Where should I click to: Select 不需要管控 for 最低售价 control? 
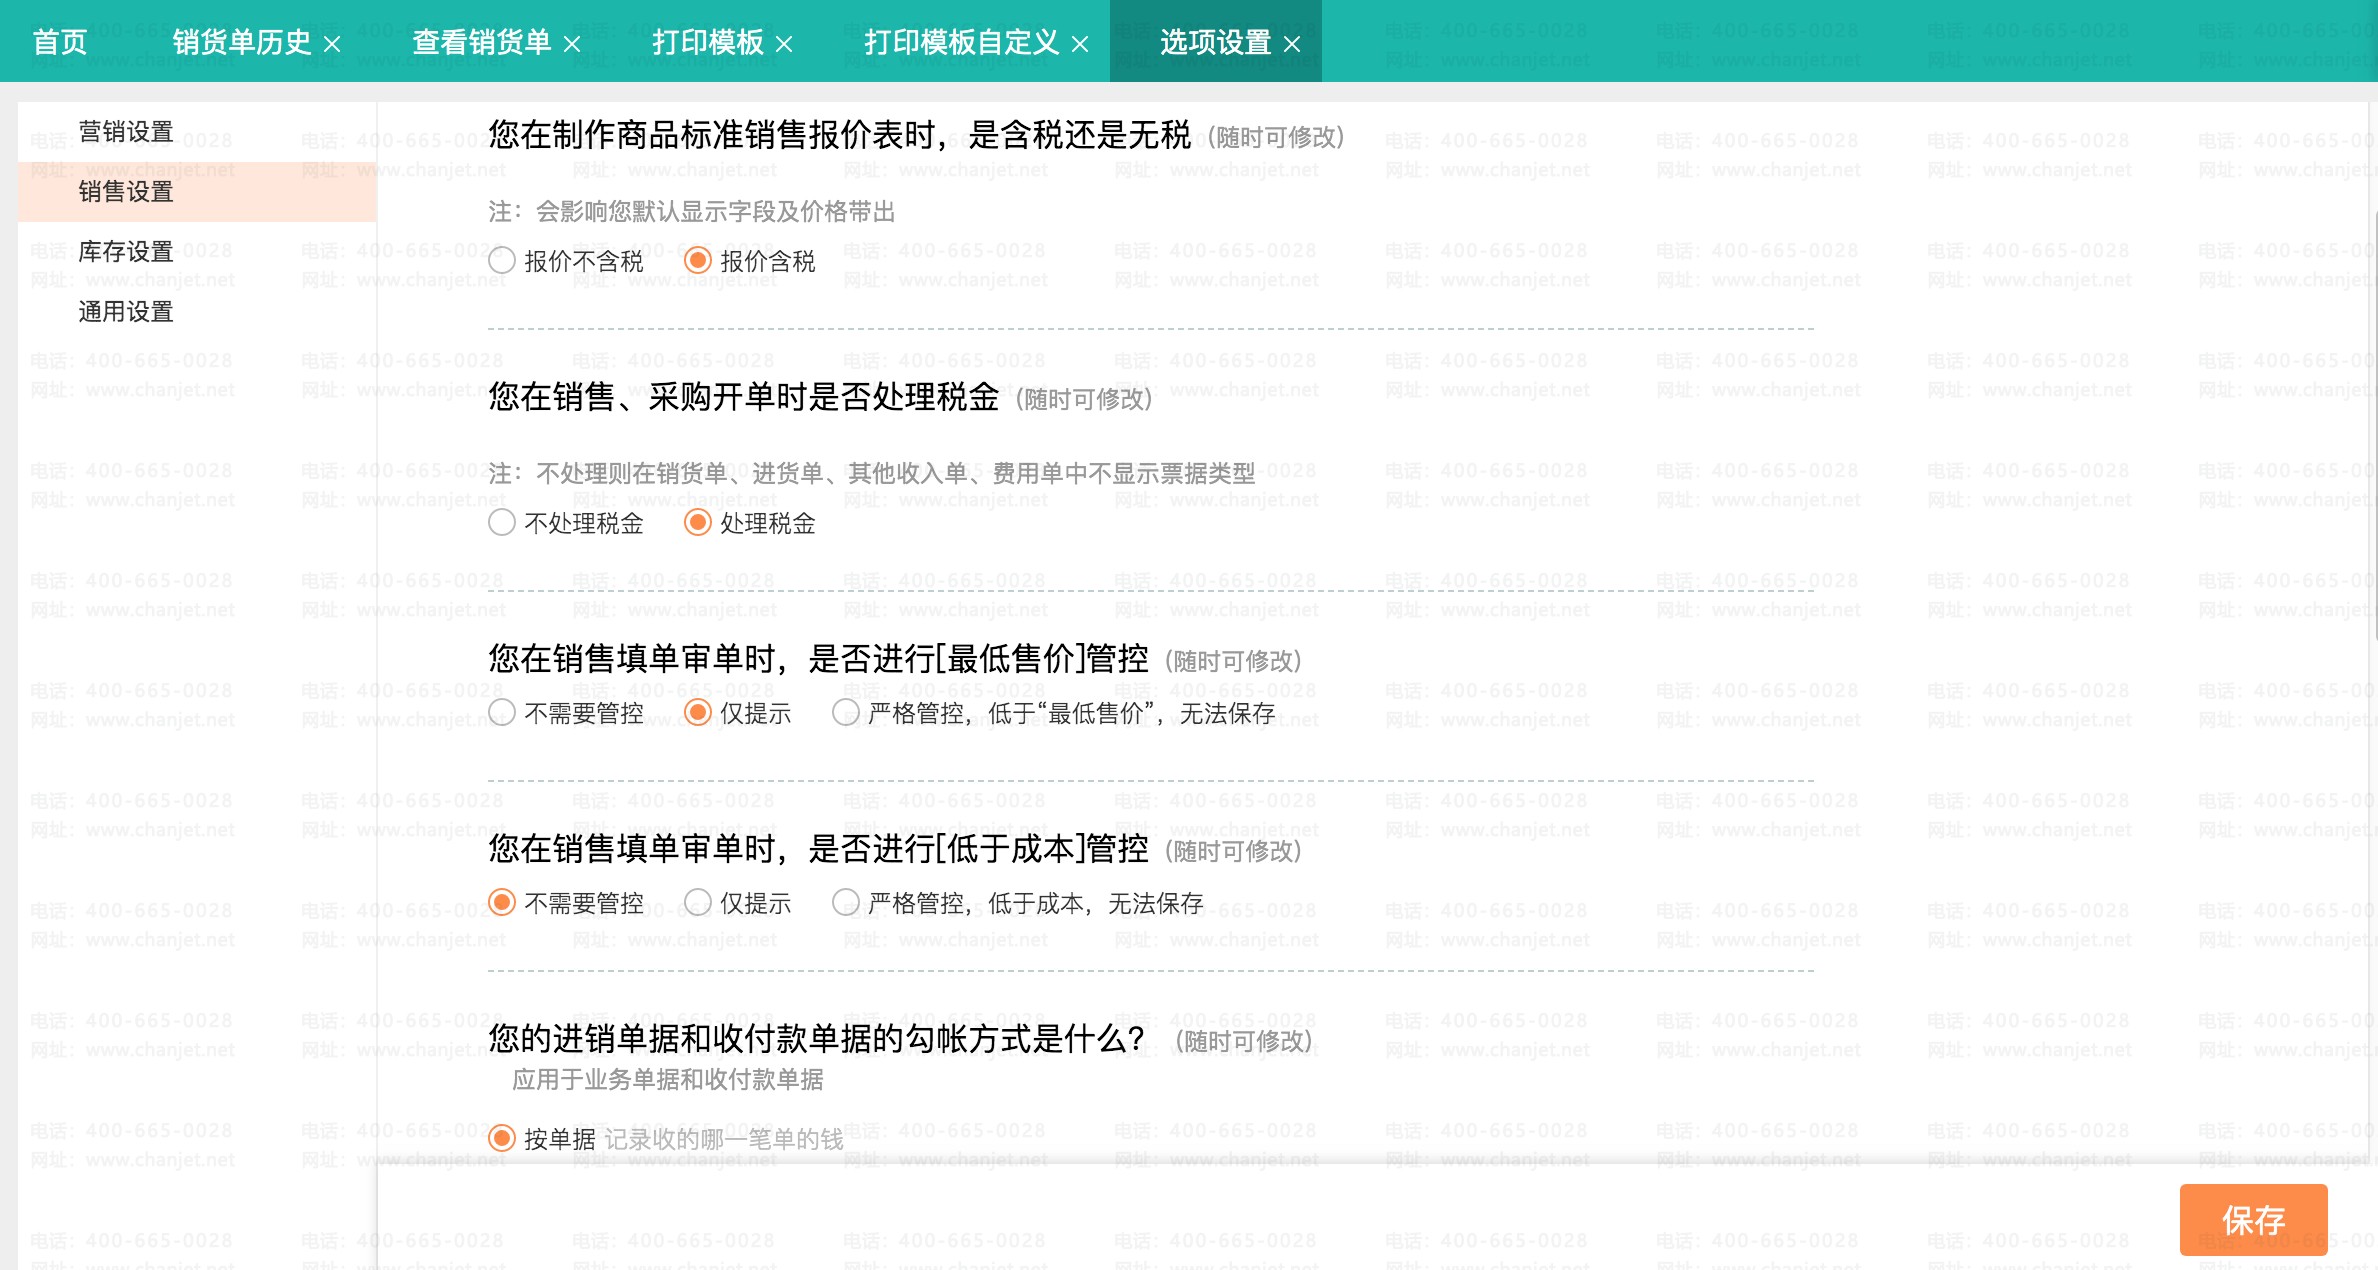point(502,713)
